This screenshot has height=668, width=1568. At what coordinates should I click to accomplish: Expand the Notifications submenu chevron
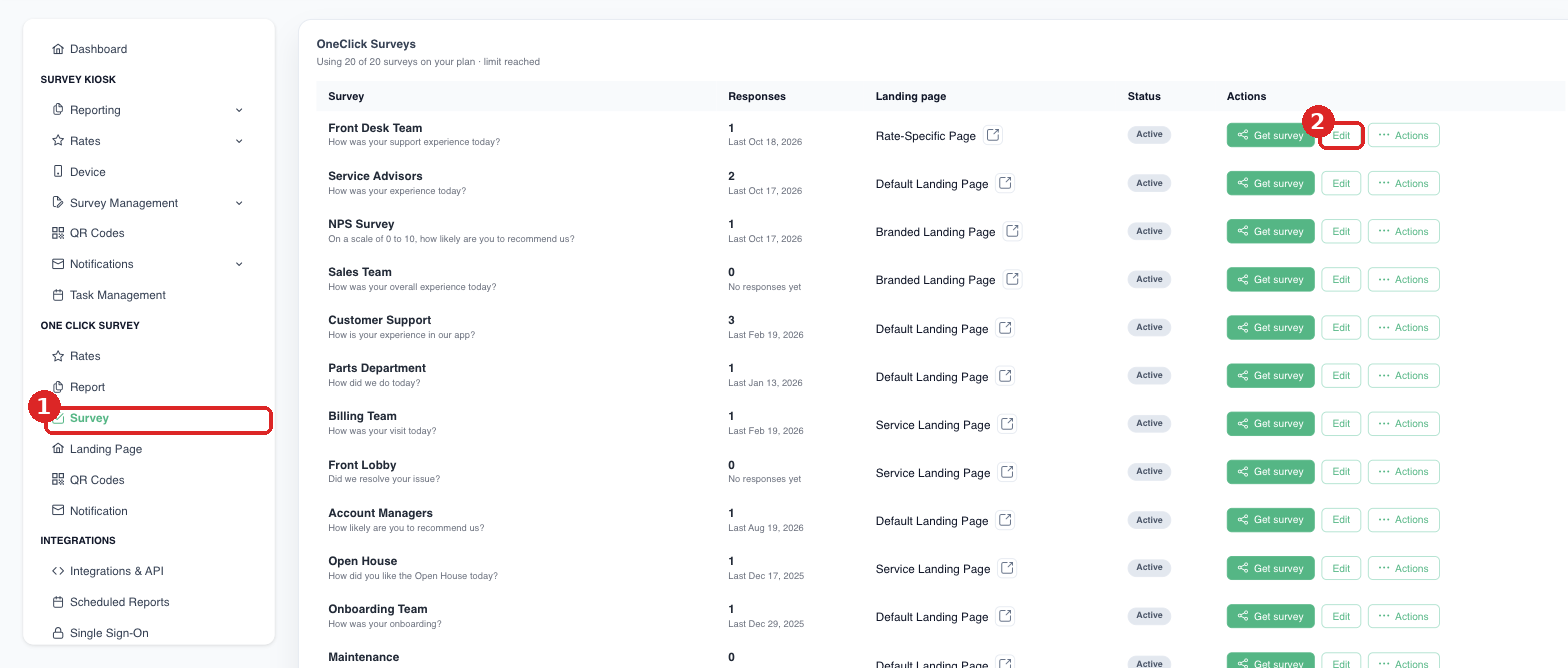click(239, 264)
